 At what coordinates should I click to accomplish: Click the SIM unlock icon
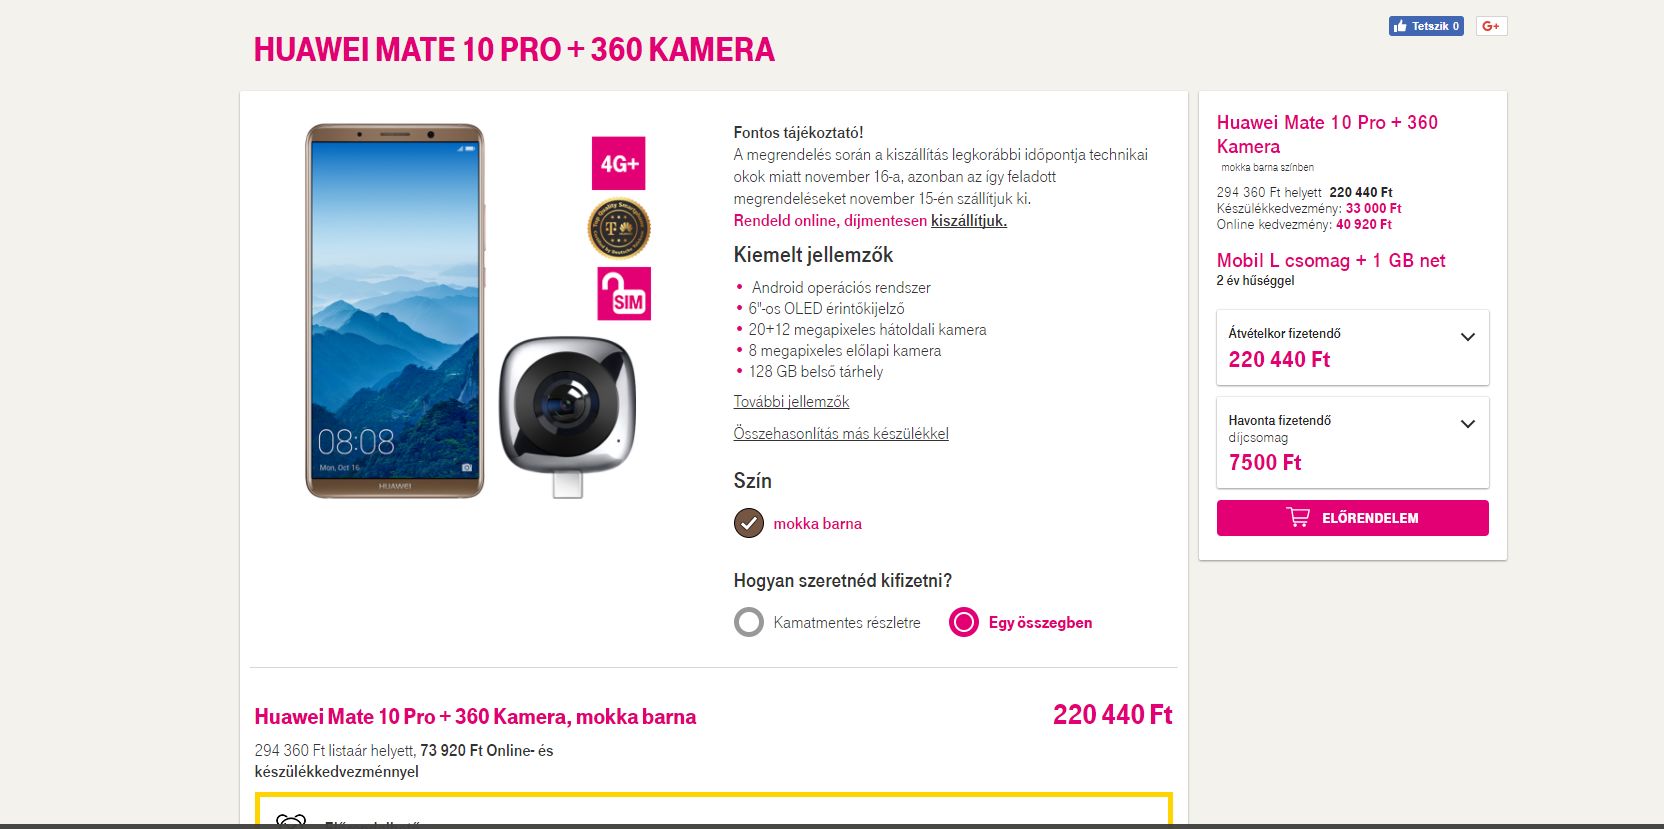point(624,293)
